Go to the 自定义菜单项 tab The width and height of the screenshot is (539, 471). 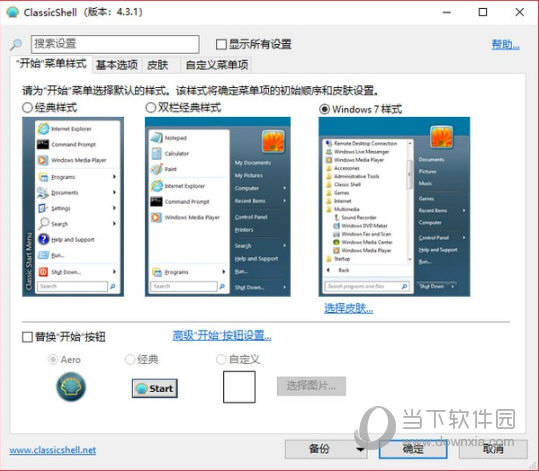coord(217,65)
